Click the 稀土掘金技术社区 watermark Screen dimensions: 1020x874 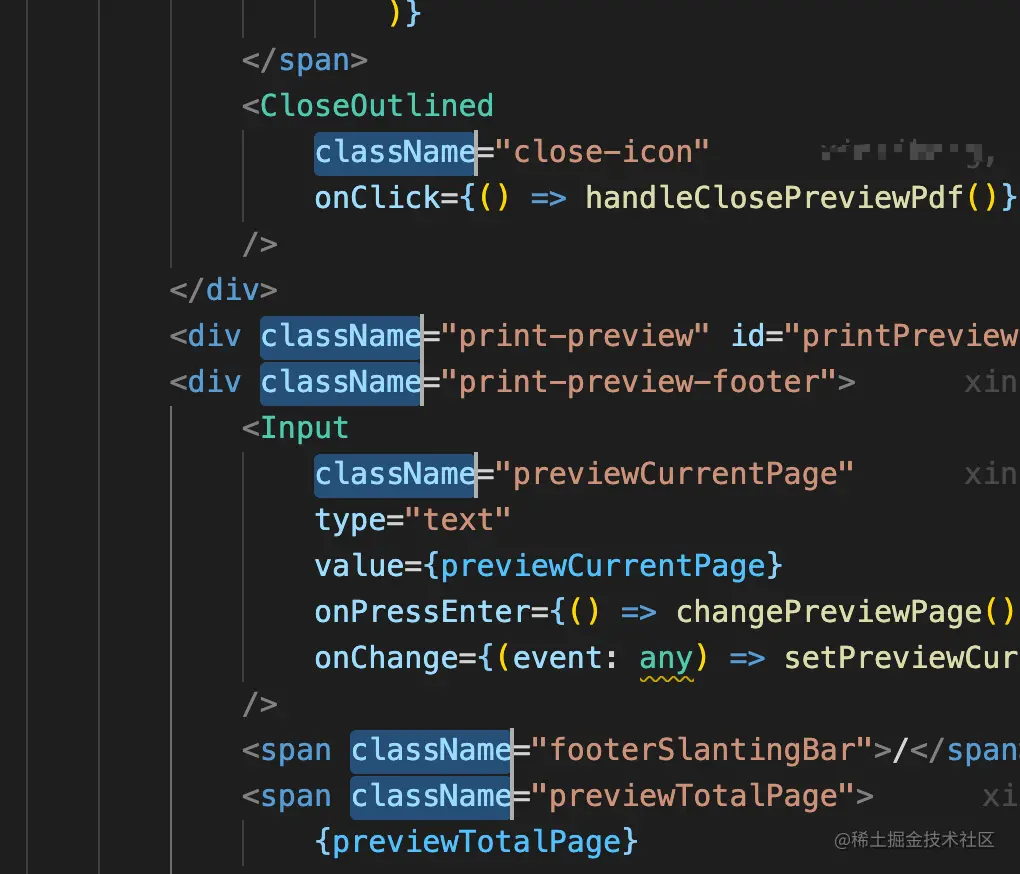pos(914,840)
